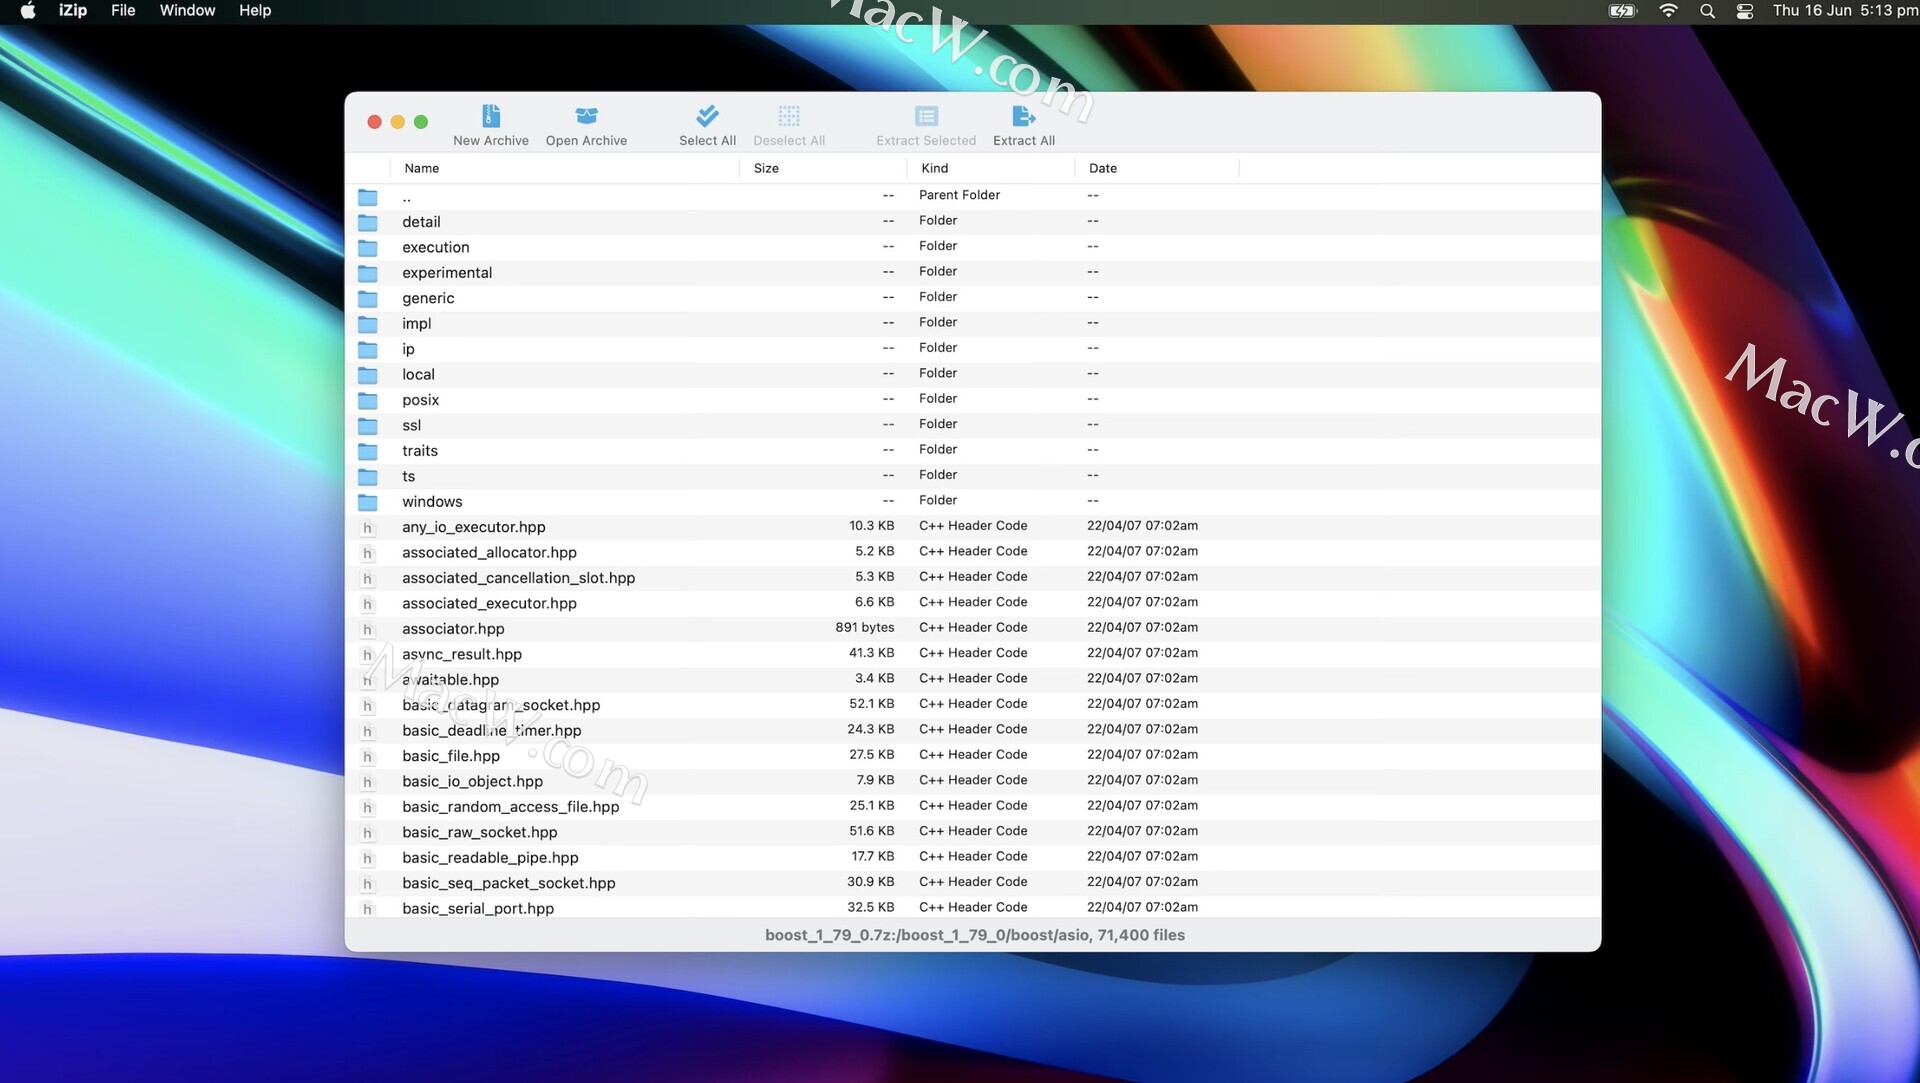The image size is (1920, 1083).
Task: Select the basic_io_object.hpp file
Action: 972,781
